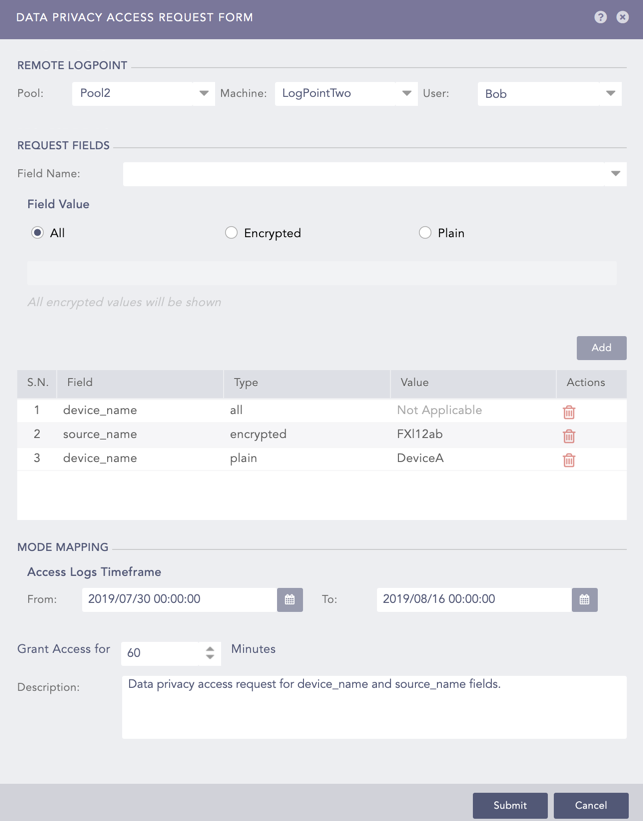The height and width of the screenshot is (821, 643).
Task: Delete the device_name plain DeviceA row
Action: point(569,459)
